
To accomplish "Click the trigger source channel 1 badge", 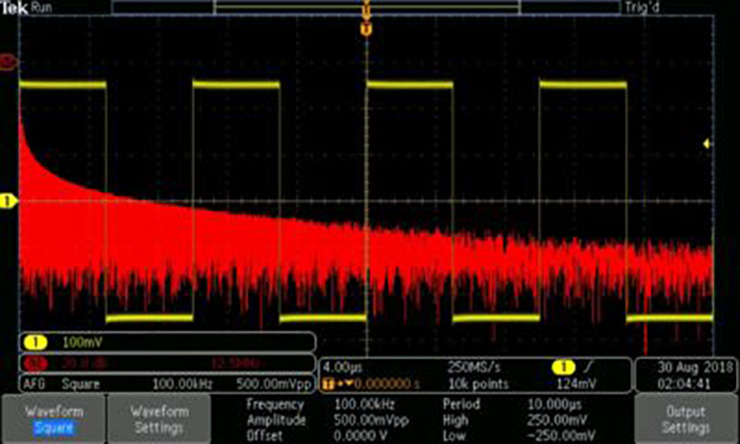I will [x=563, y=367].
